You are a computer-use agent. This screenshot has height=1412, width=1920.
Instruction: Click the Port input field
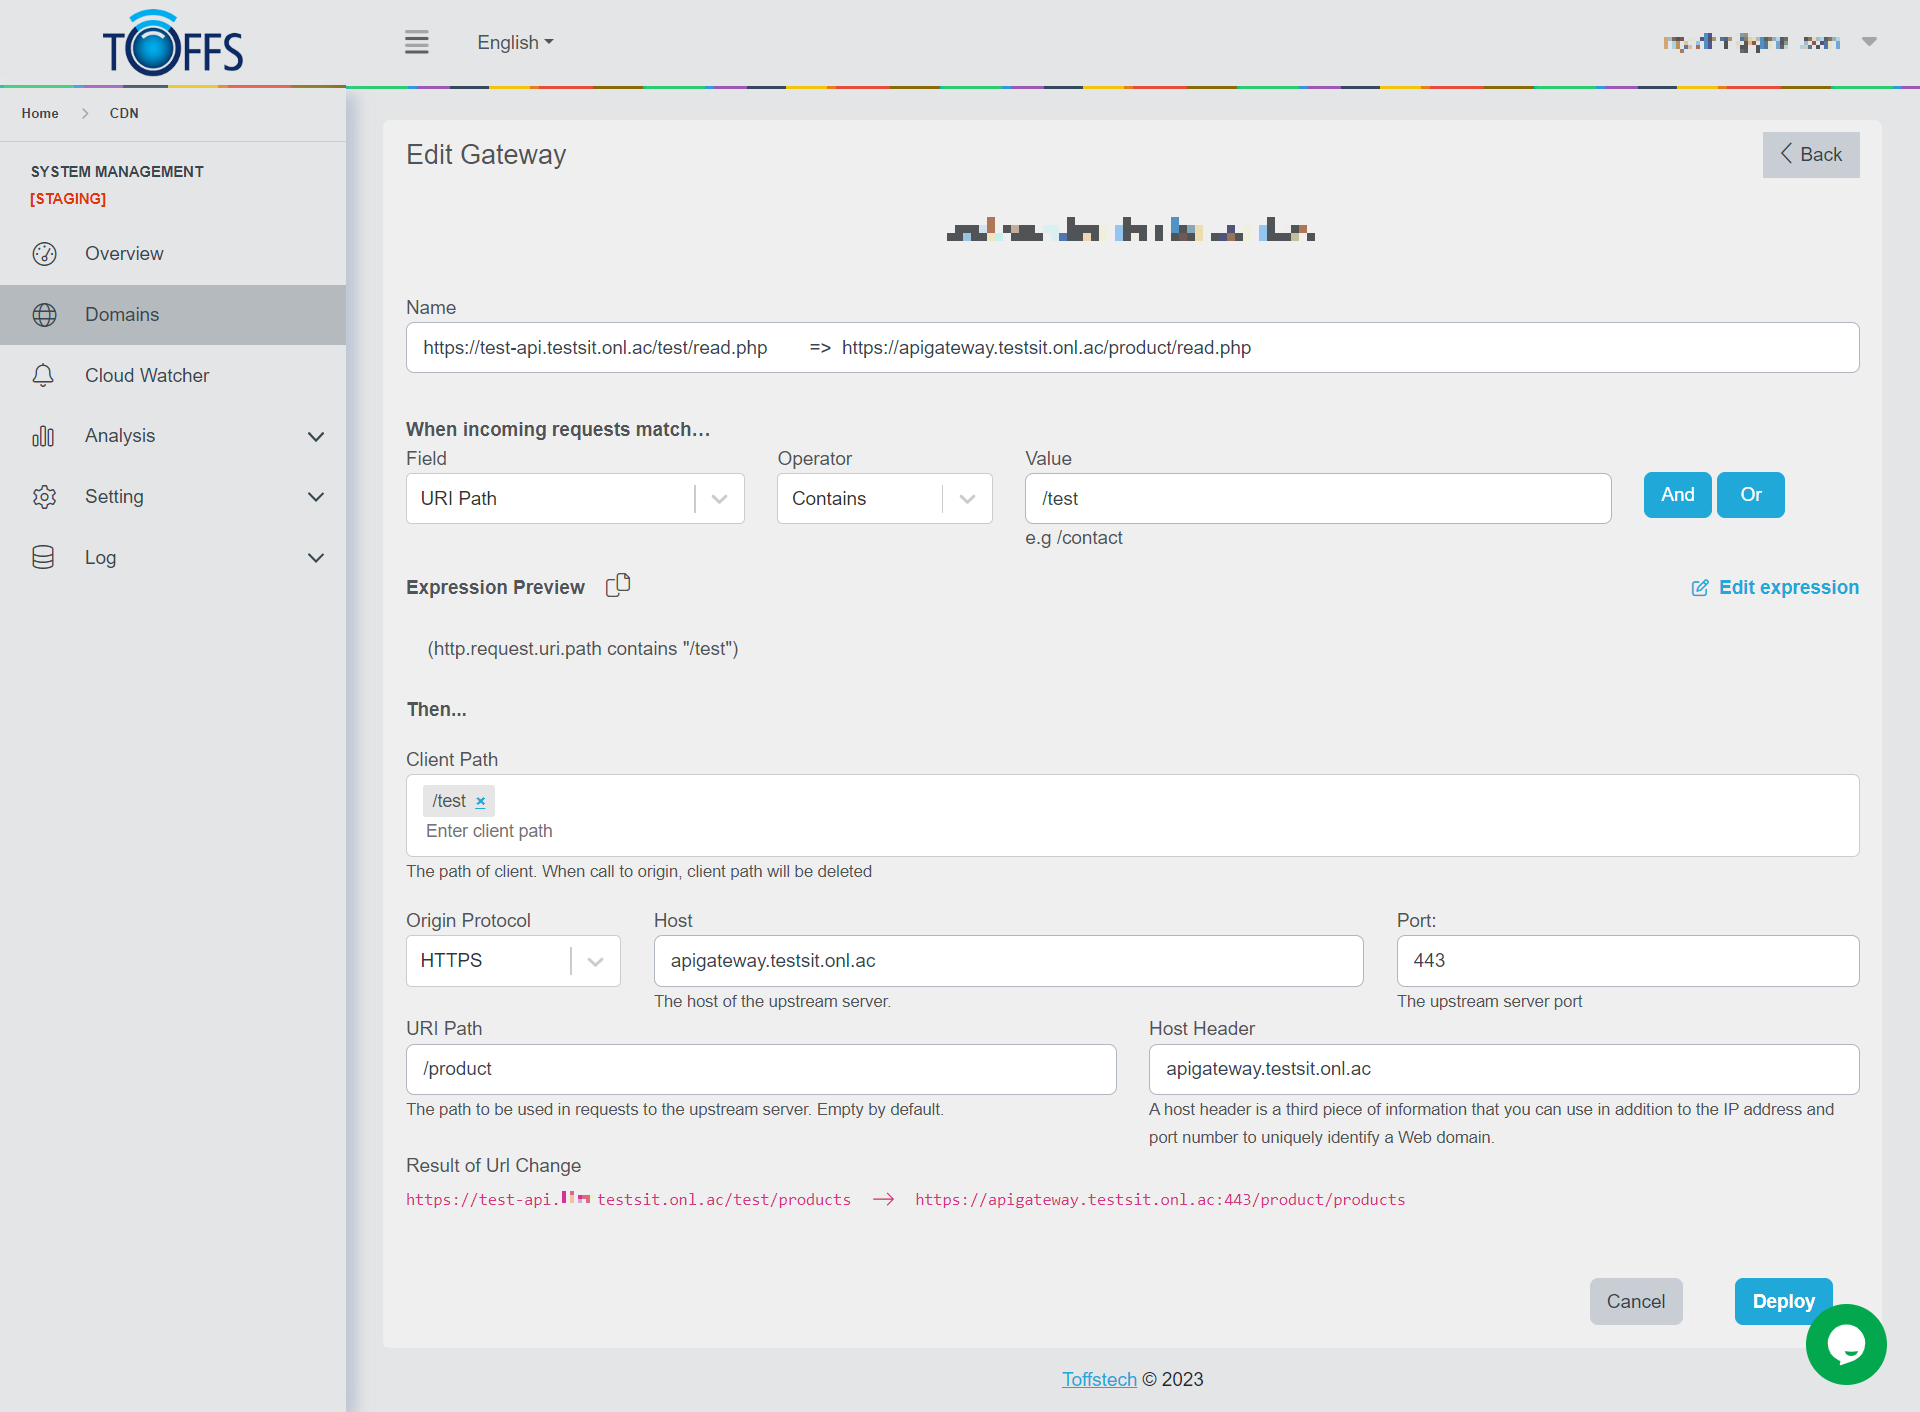(x=1627, y=961)
